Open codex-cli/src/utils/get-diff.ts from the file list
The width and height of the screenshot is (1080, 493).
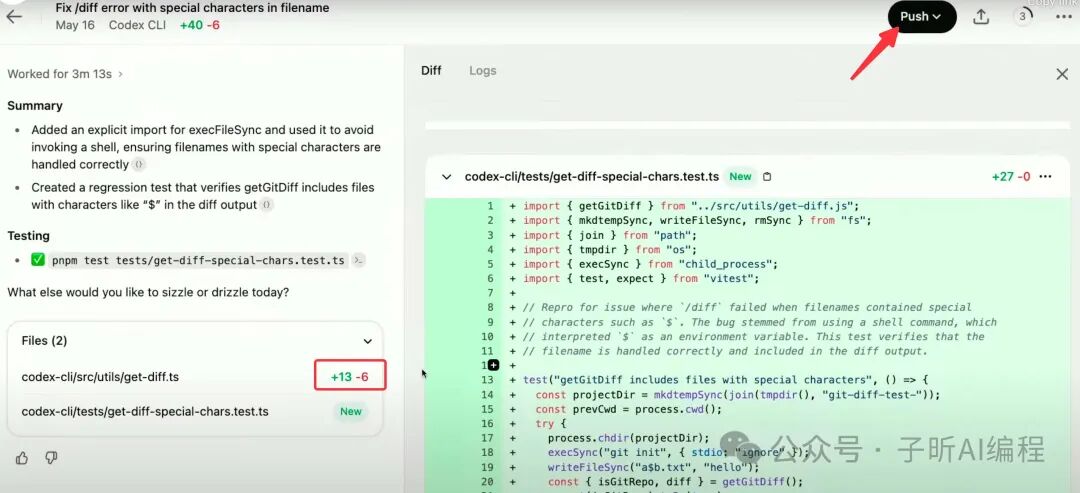[x=195, y=377]
